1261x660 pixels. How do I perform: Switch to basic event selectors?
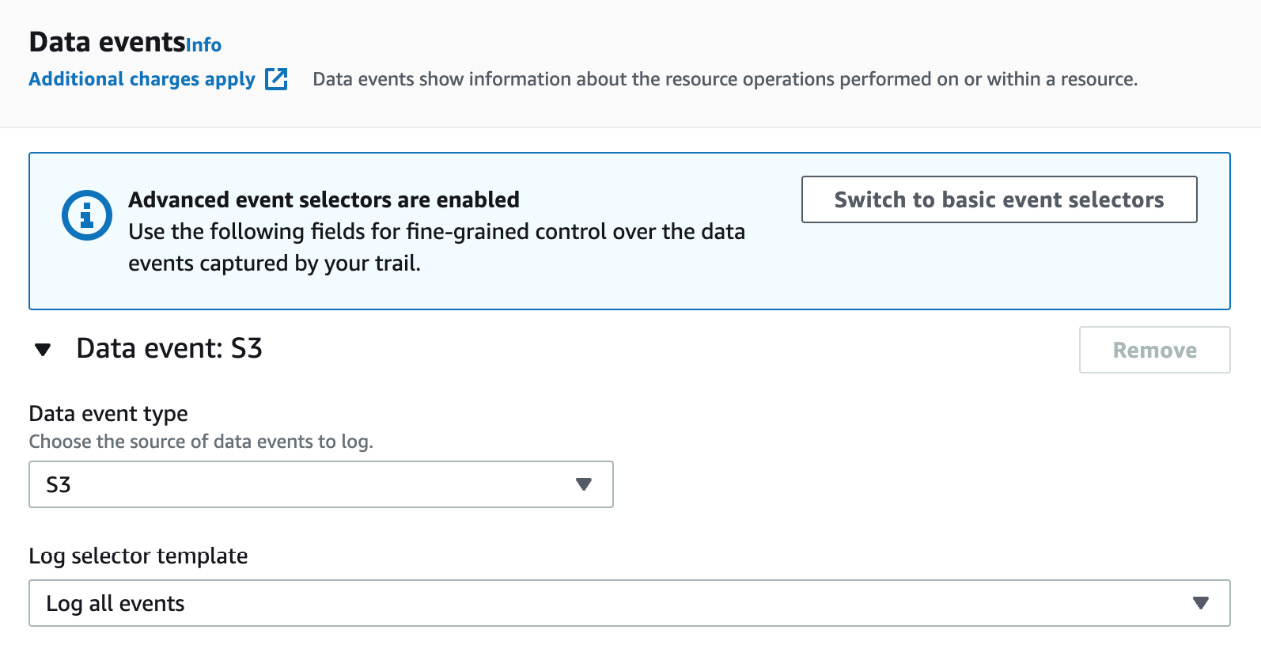(999, 199)
